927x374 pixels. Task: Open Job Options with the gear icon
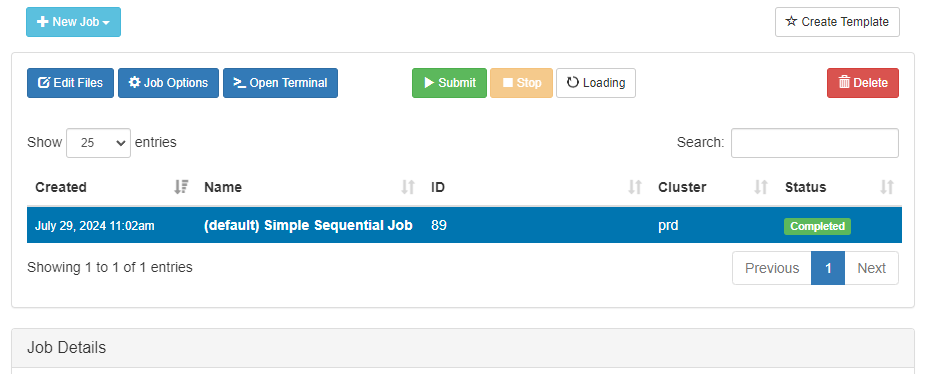coord(168,83)
